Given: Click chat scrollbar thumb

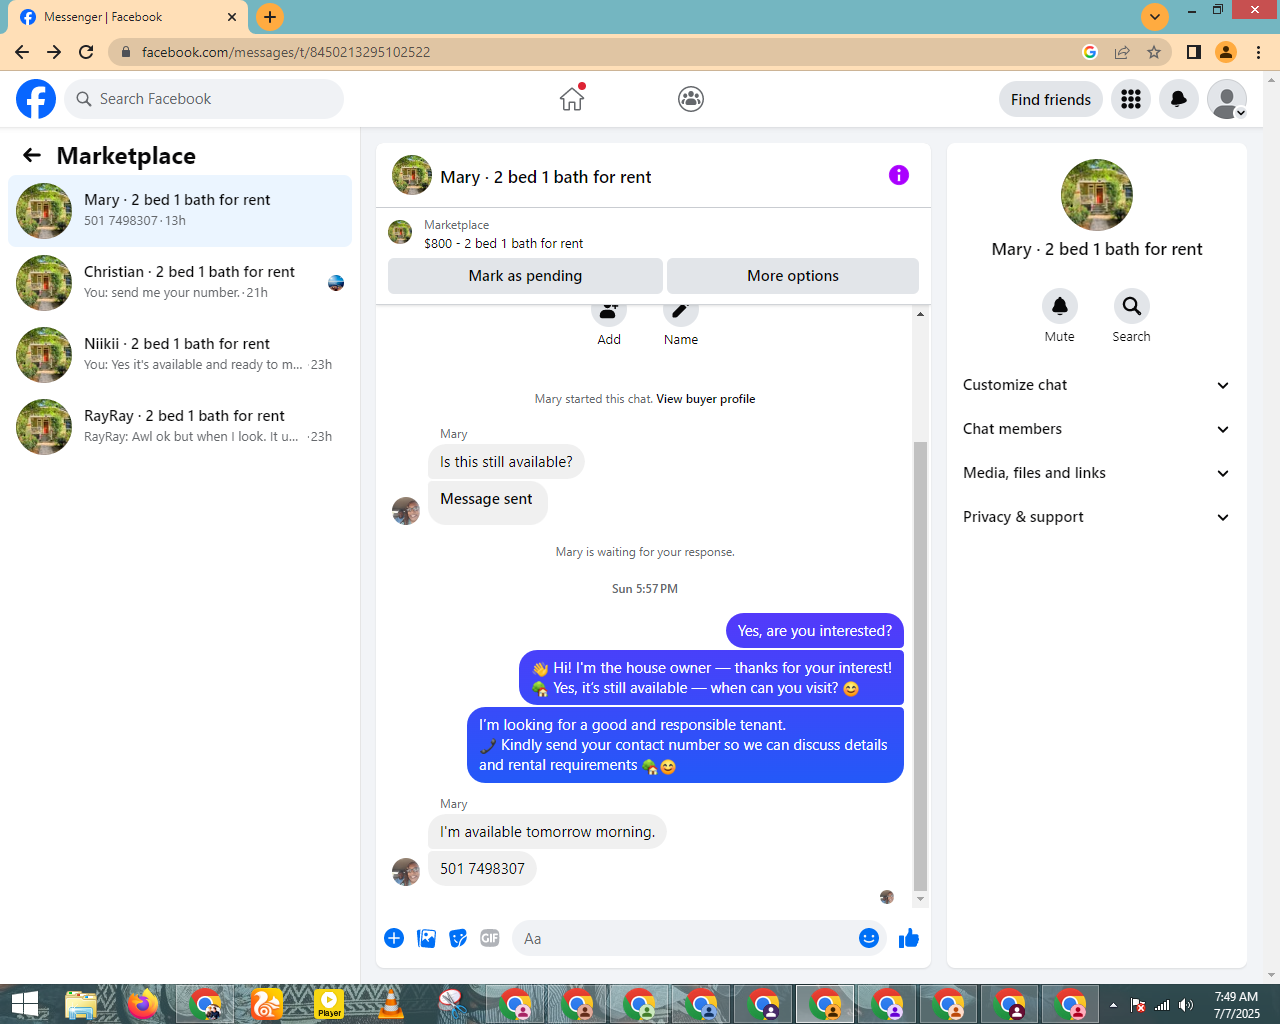Looking at the screenshot, I should (921, 665).
